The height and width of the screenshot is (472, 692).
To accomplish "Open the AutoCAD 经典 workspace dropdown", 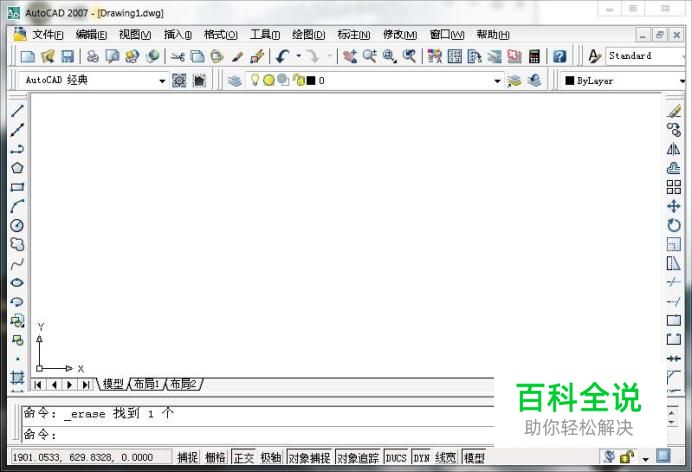I will (162, 81).
